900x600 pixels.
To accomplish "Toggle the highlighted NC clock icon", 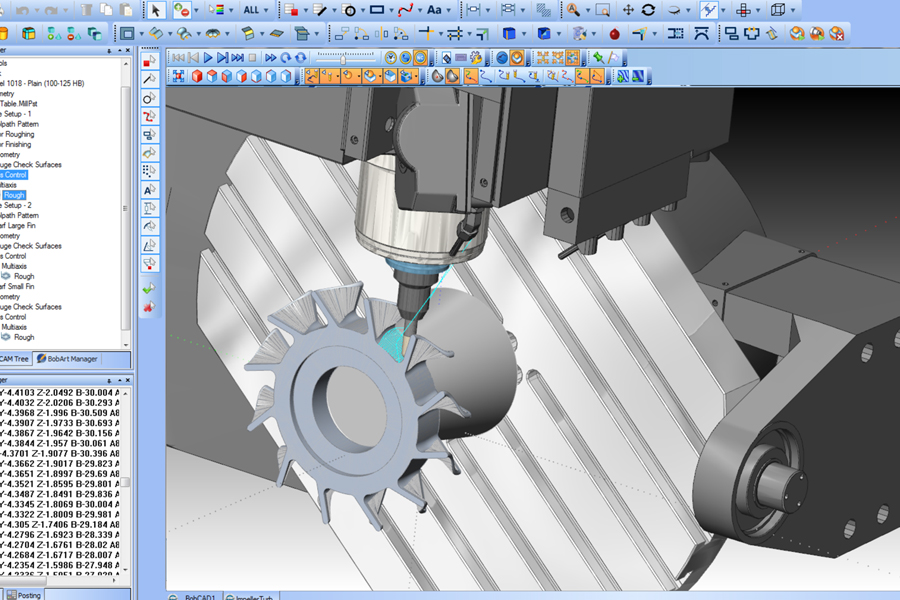I will point(420,57).
